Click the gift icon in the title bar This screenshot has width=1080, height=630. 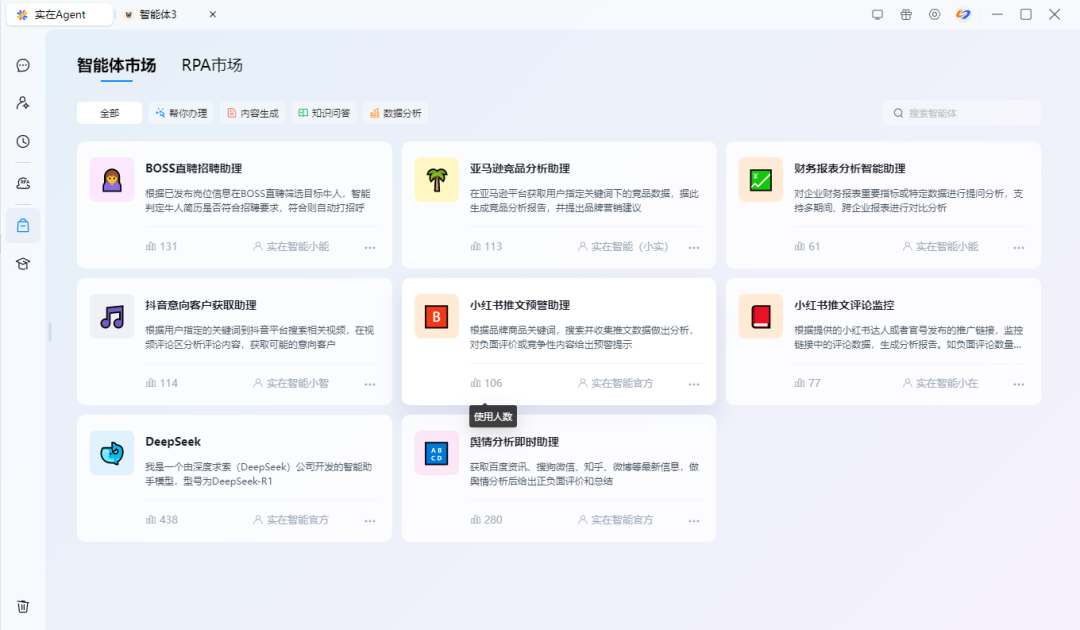tap(906, 14)
